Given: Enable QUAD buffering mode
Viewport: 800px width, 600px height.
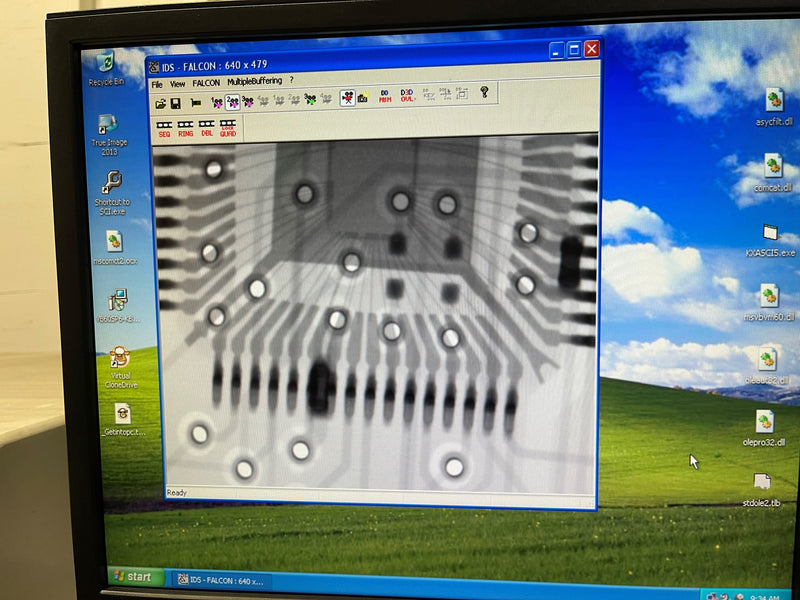Looking at the screenshot, I should [x=227, y=127].
